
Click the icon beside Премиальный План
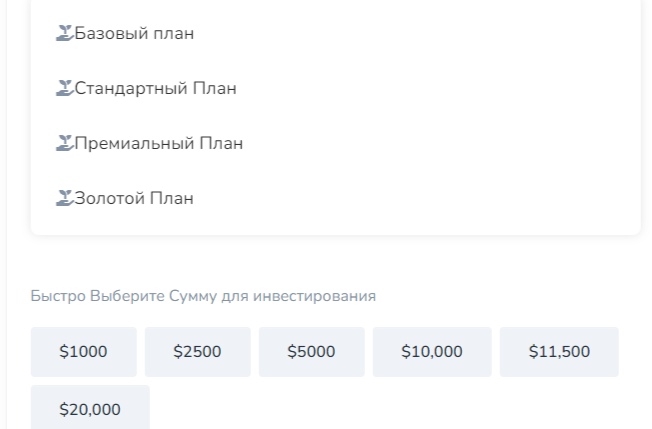pyautogui.click(x=65, y=144)
